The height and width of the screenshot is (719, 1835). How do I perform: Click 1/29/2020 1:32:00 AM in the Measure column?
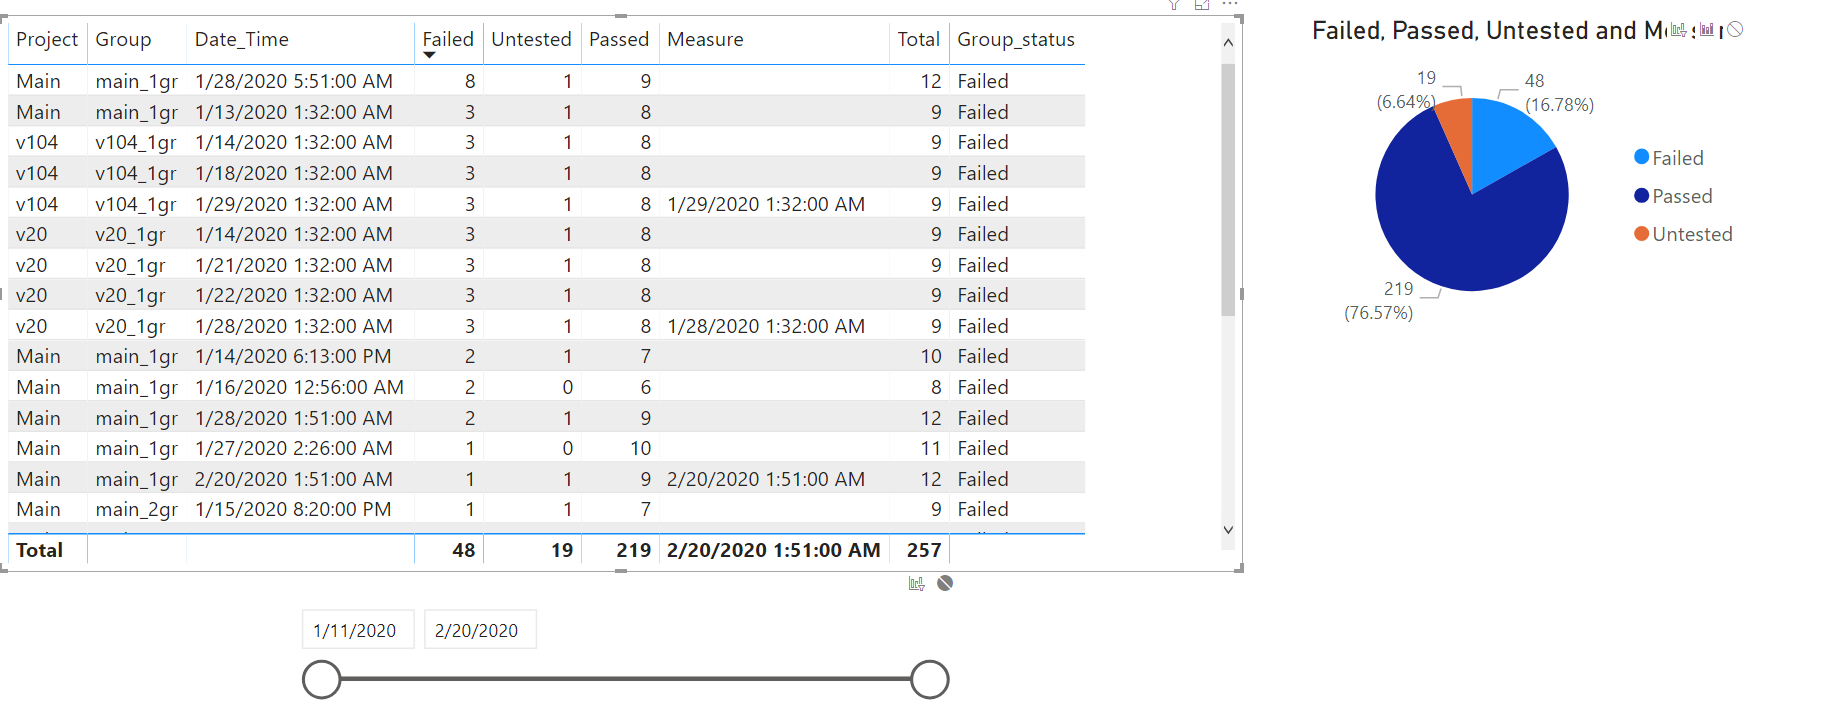click(766, 204)
